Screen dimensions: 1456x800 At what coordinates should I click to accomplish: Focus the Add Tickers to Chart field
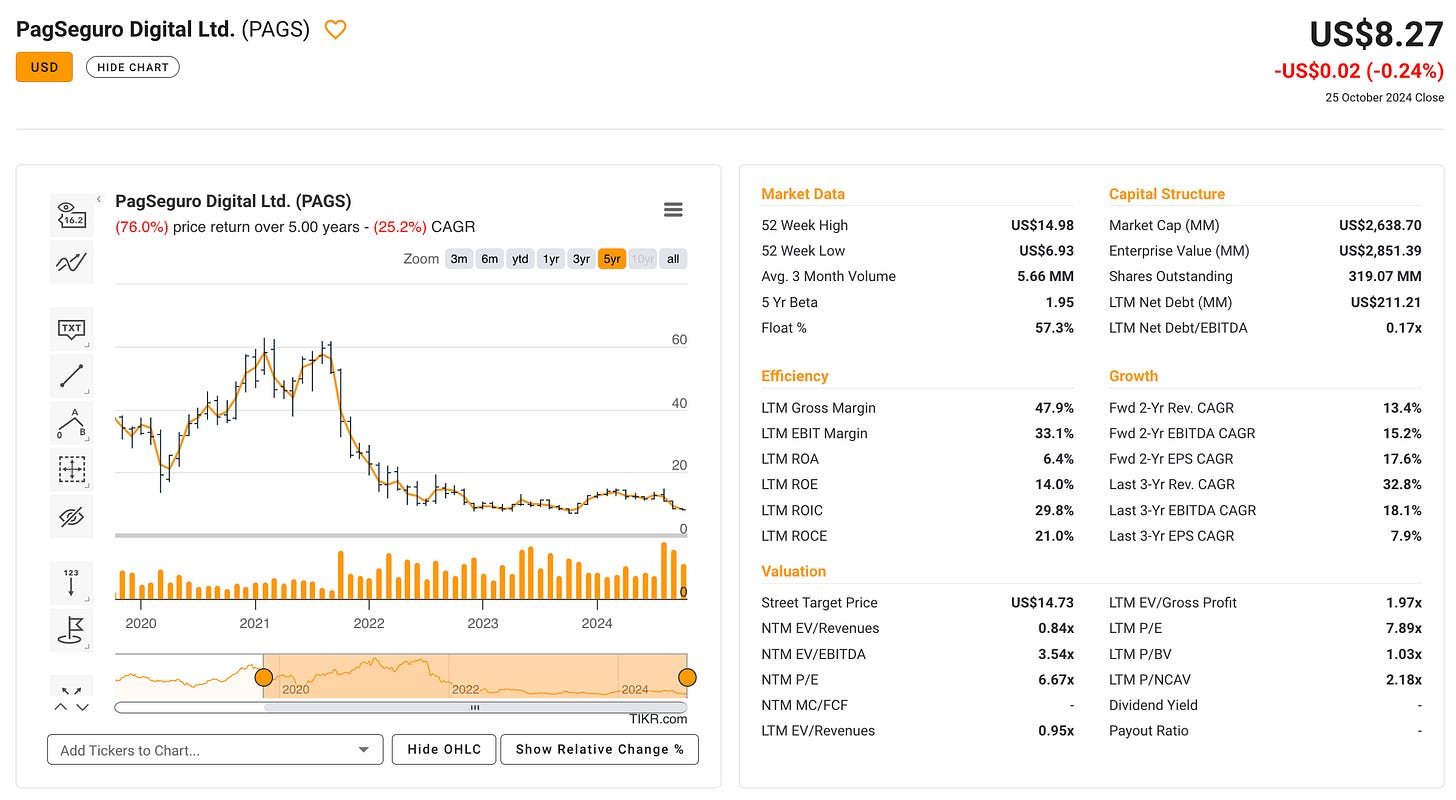pos(215,750)
